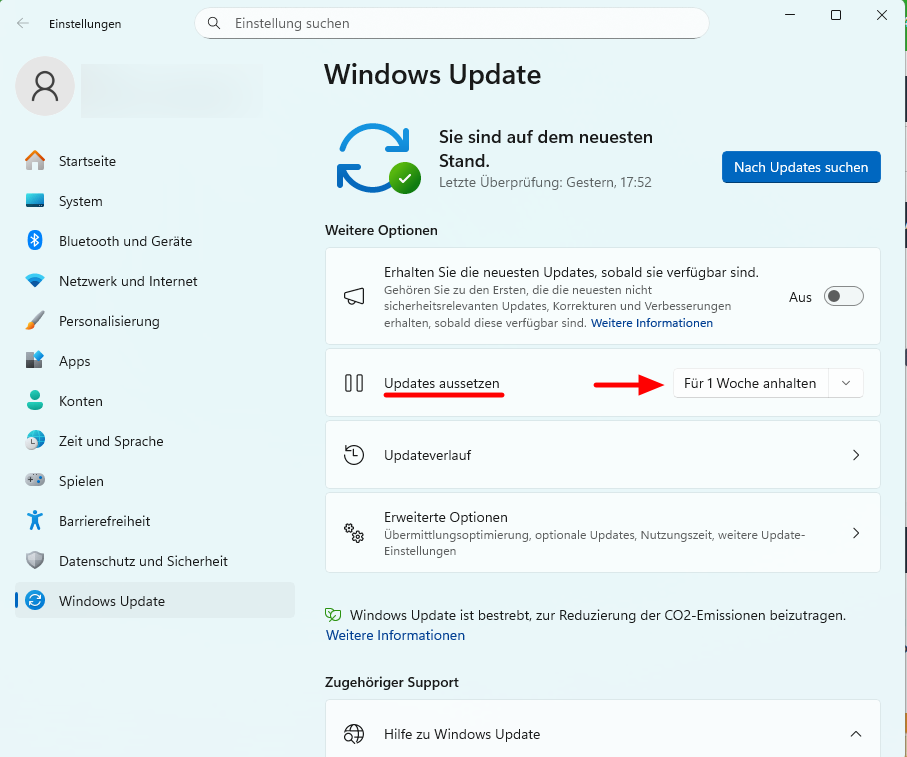Image resolution: width=907 pixels, height=757 pixels.
Task: Open the pause duration dropdown arrow
Action: click(x=846, y=383)
